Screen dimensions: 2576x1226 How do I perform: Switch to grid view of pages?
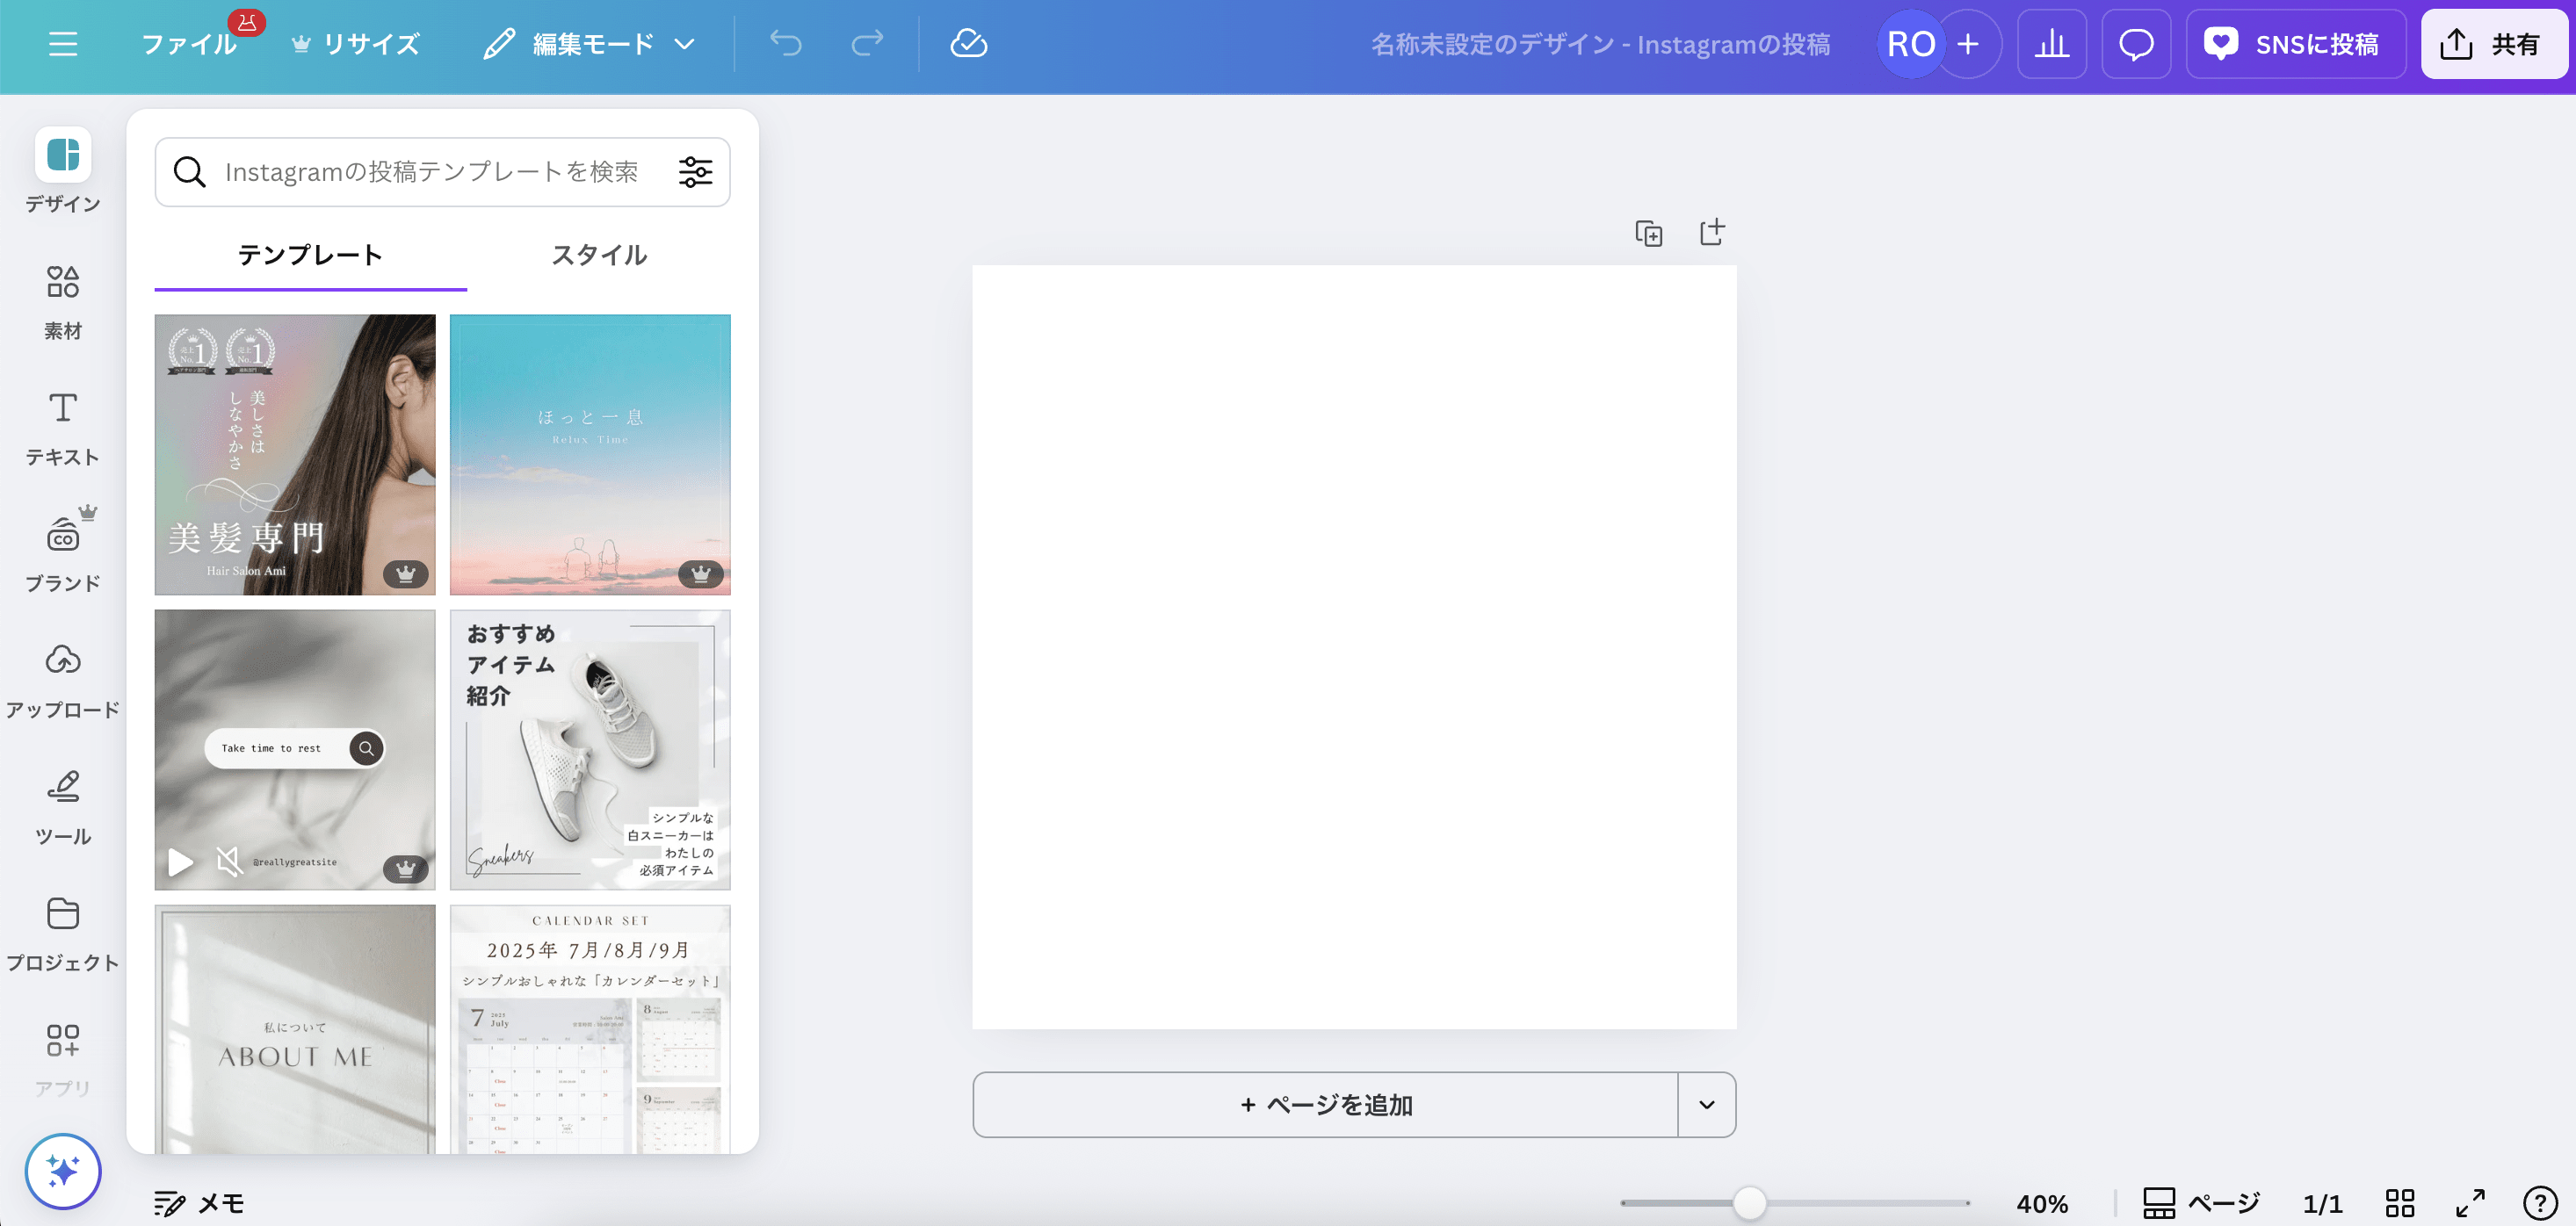pos(2403,1203)
